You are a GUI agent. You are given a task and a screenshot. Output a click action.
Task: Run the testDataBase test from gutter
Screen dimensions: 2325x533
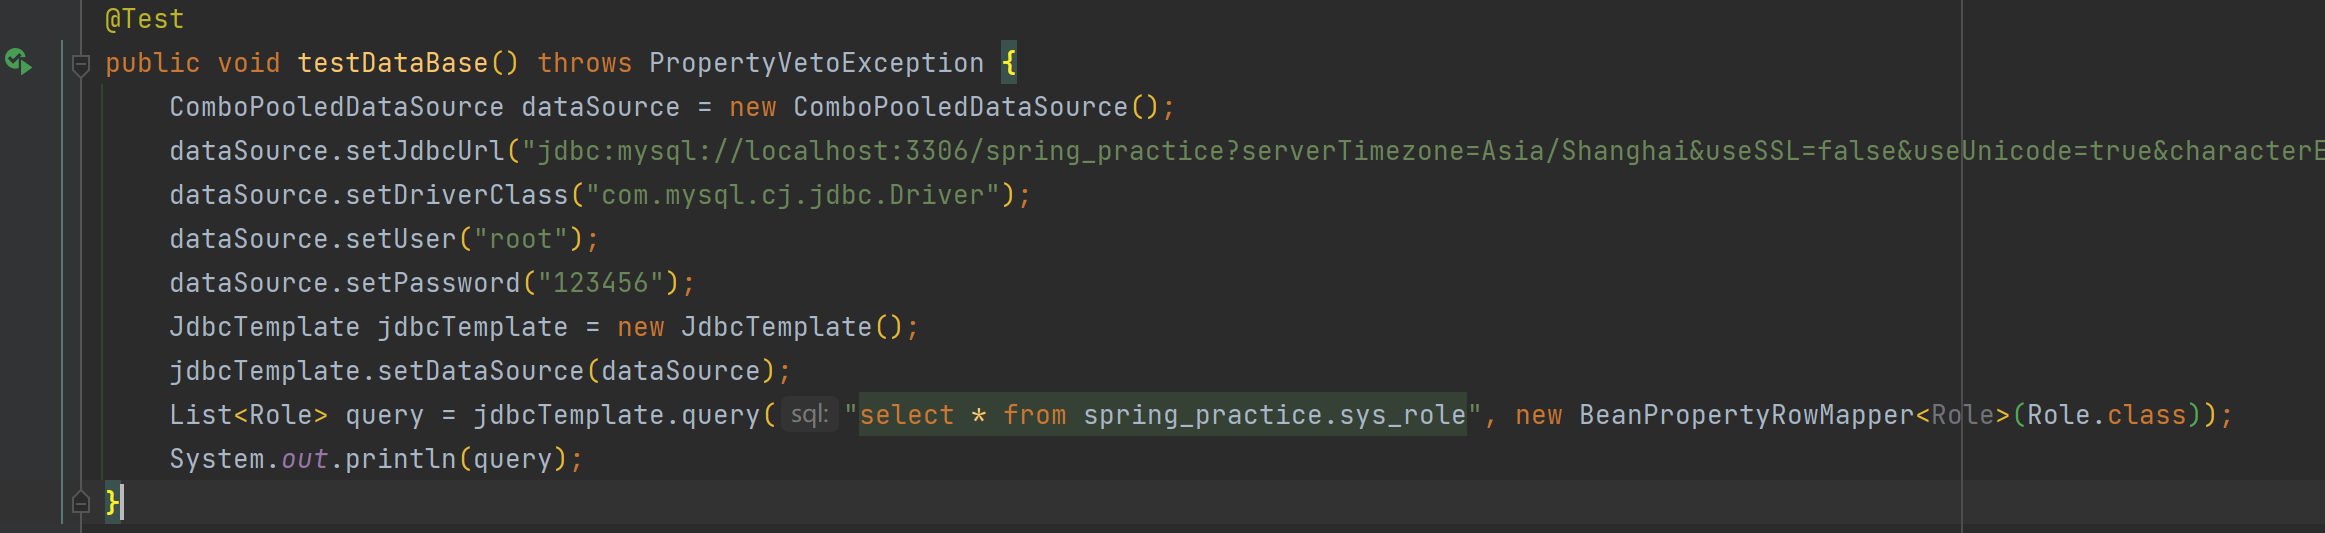point(19,62)
